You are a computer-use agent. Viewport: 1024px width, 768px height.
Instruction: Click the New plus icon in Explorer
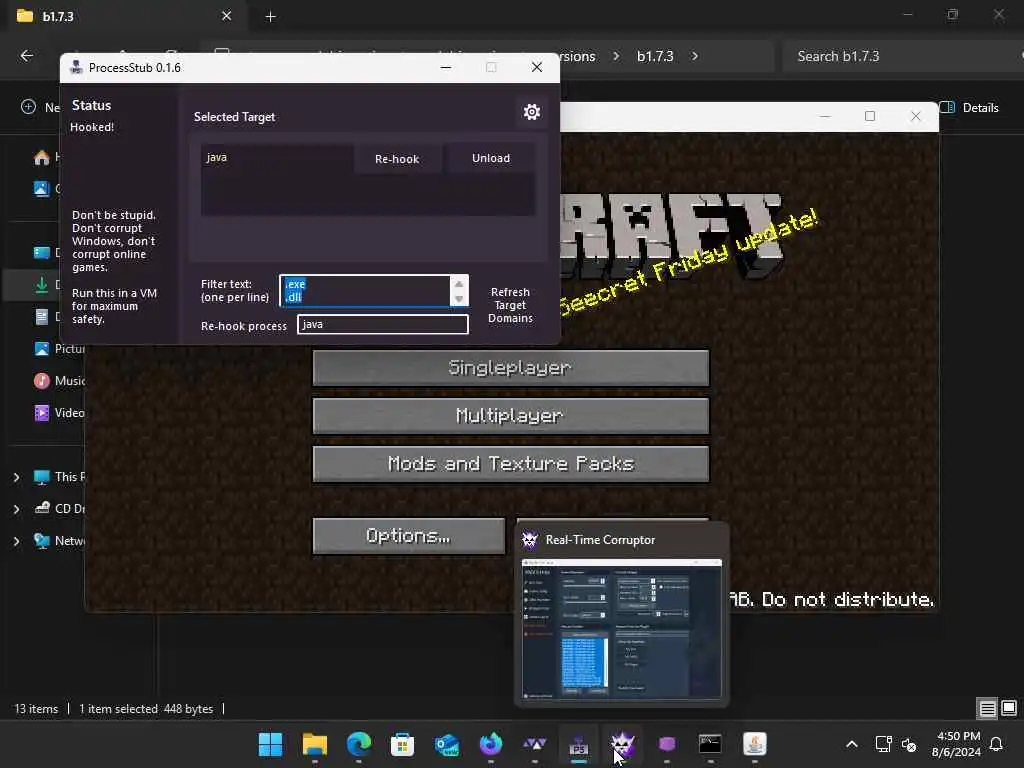tap(28, 107)
